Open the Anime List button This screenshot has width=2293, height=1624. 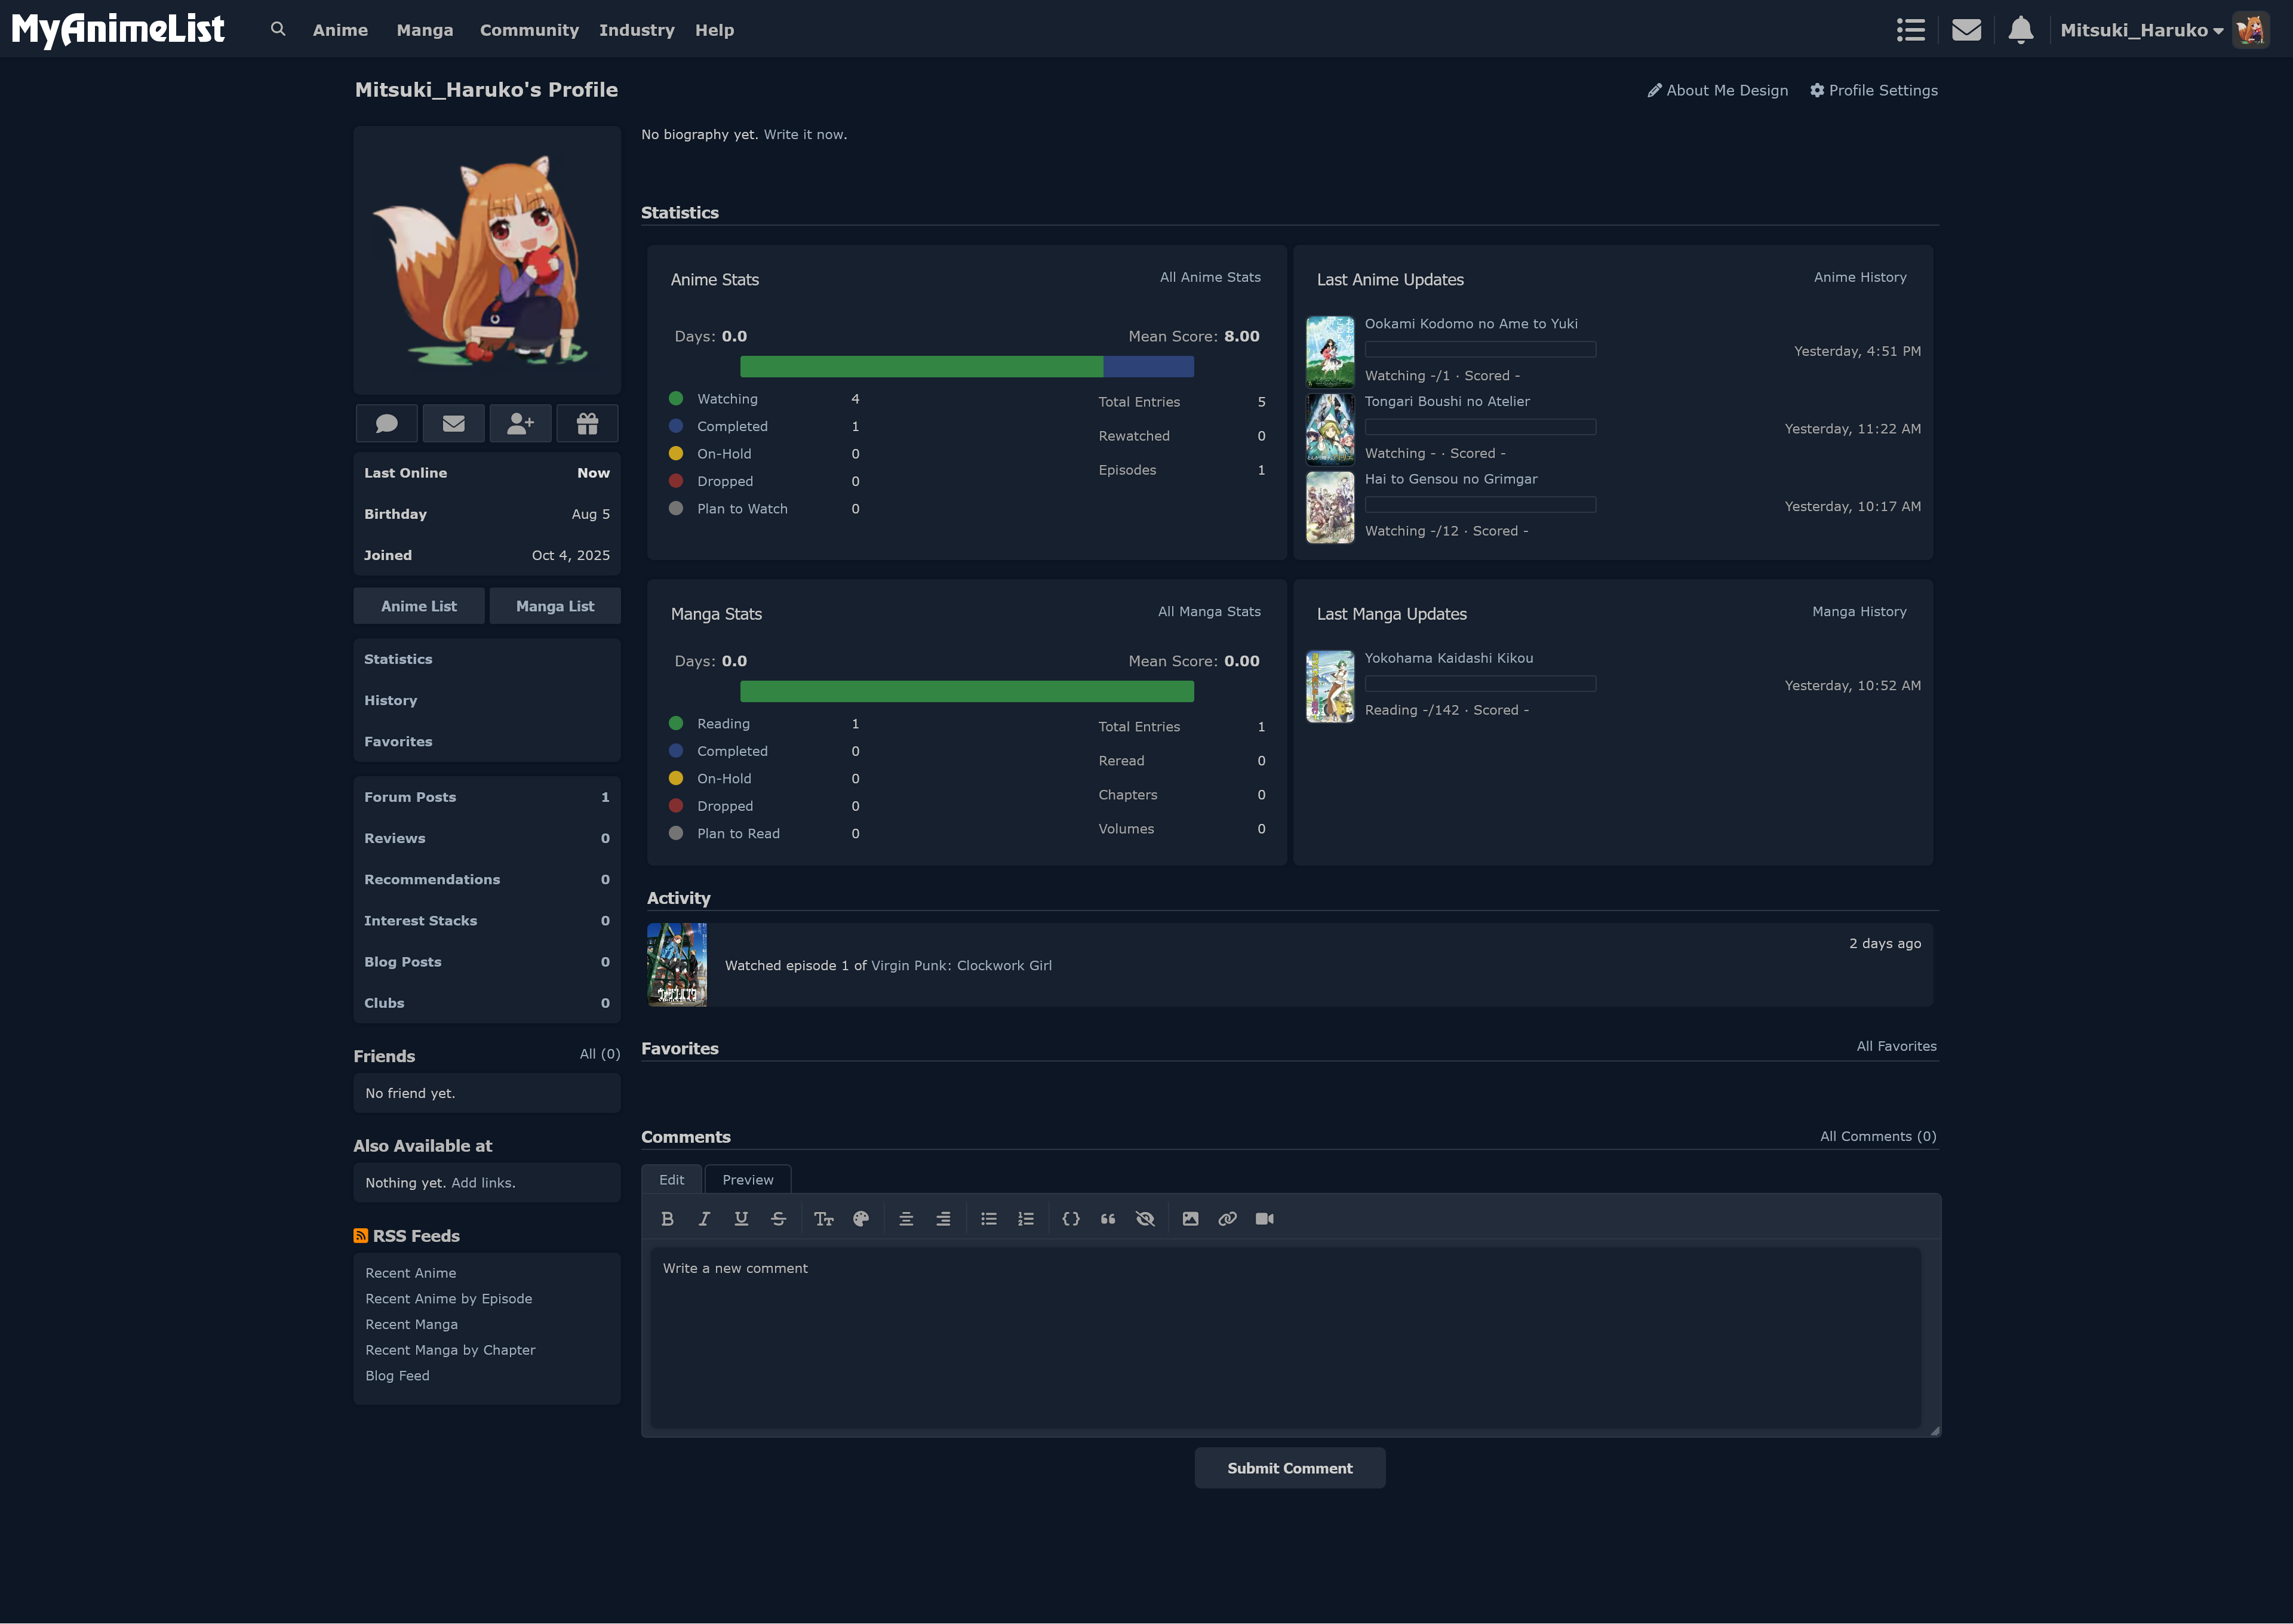tap(419, 606)
